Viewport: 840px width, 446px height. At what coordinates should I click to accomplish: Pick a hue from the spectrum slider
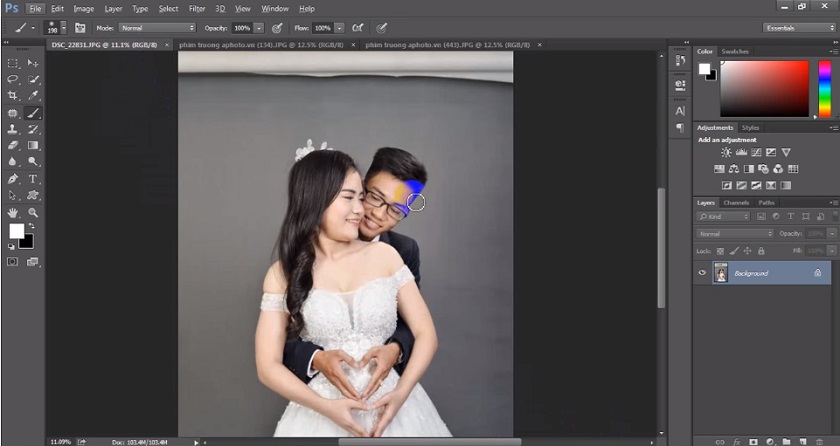click(x=824, y=88)
